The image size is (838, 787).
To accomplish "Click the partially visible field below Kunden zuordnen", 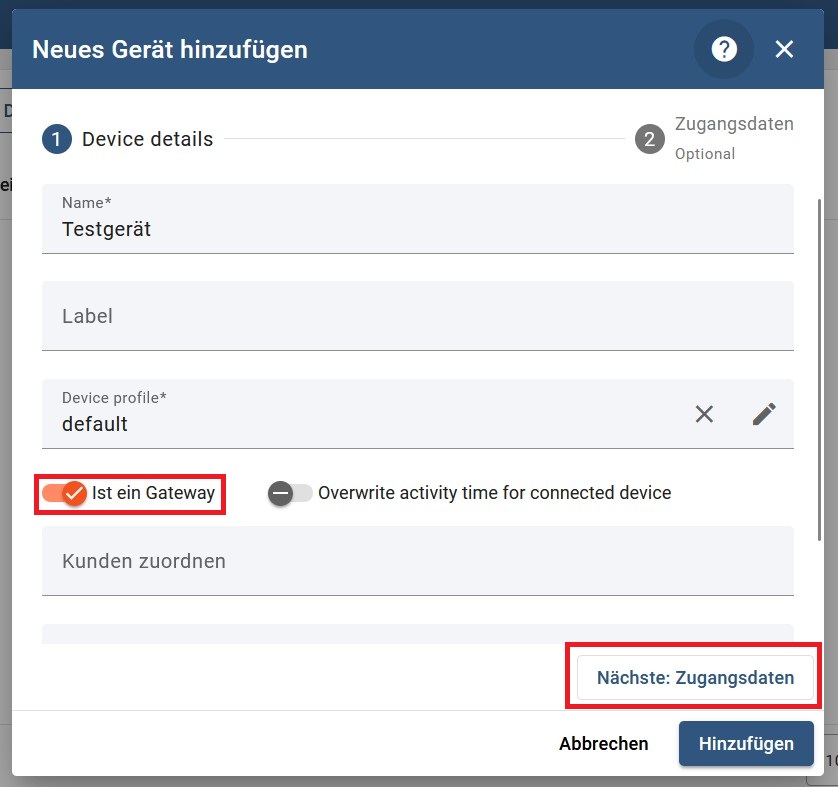I will point(417,634).
